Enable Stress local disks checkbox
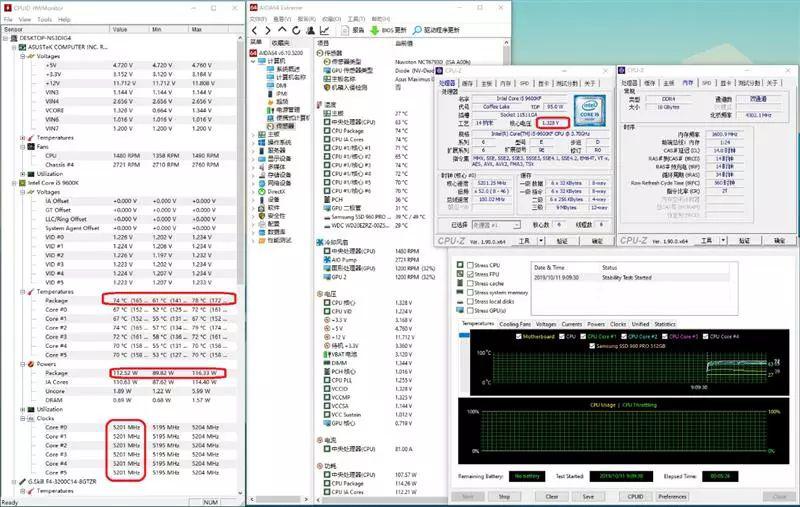Screen dimensions: 800x507 470,301
